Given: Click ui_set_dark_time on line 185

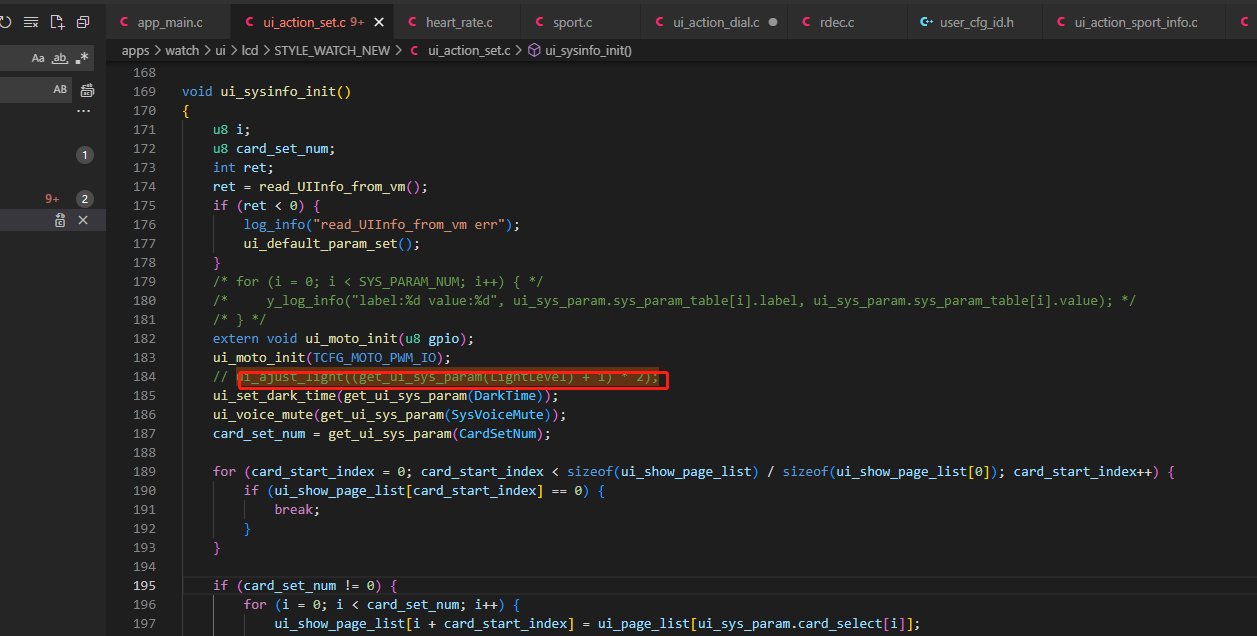Looking at the screenshot, I should [274, 395].
